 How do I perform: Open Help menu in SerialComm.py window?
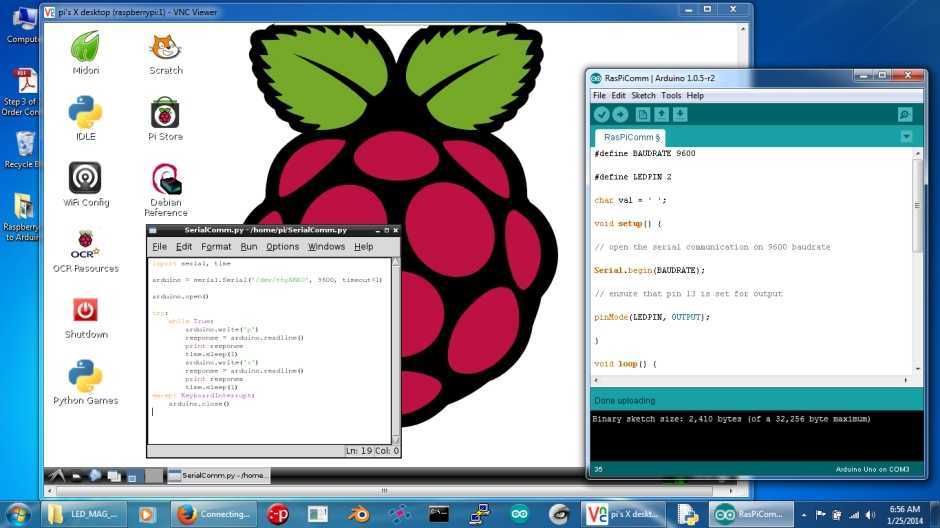click(x=363, y=246)
